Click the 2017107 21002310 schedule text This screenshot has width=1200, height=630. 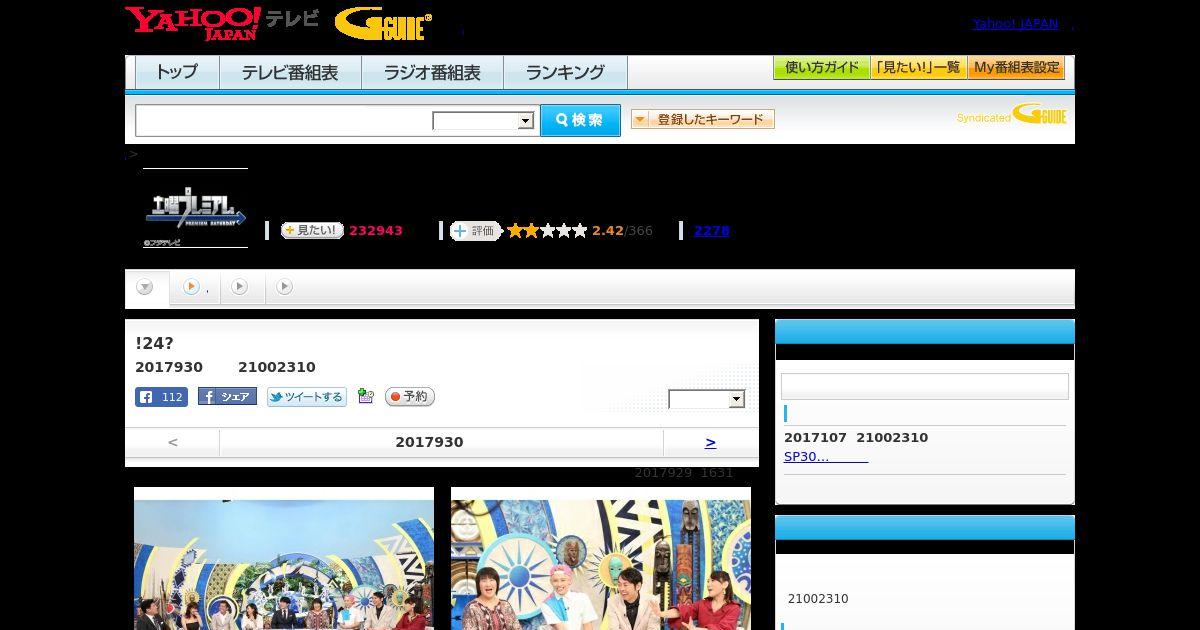pyautogui.click(x=856, y=438)
